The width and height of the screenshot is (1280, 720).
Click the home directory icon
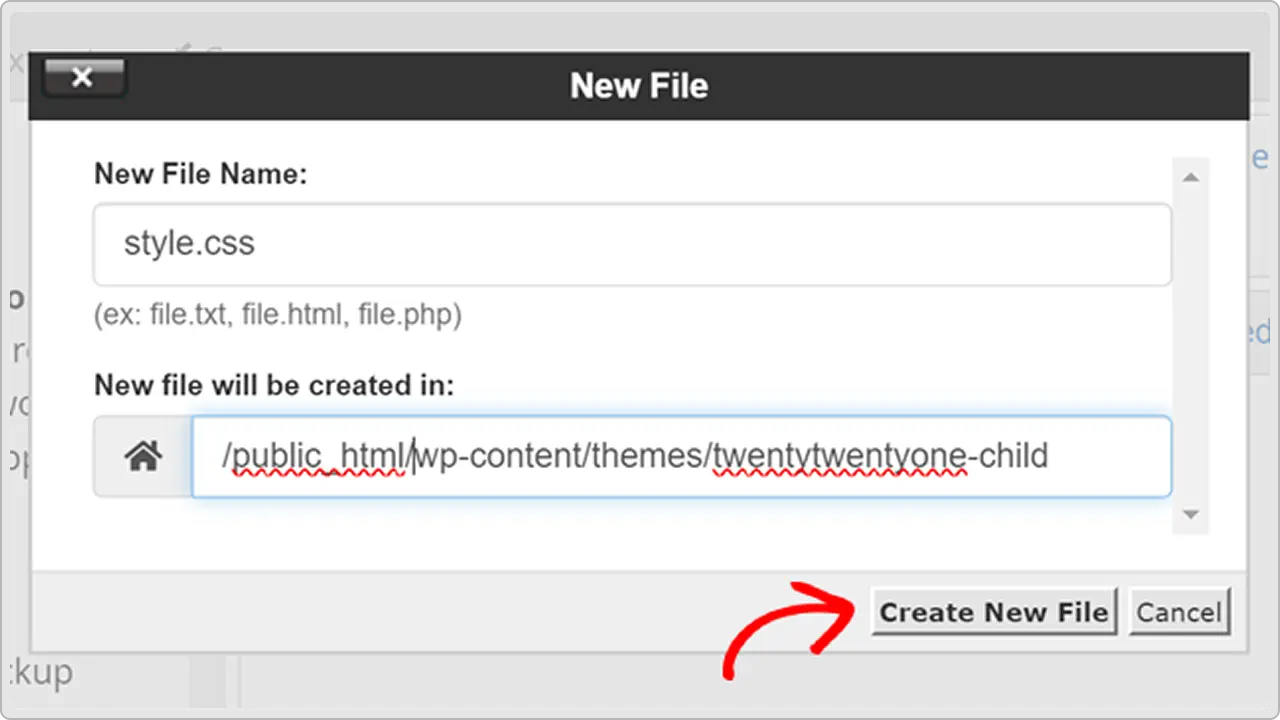[143, 457]
